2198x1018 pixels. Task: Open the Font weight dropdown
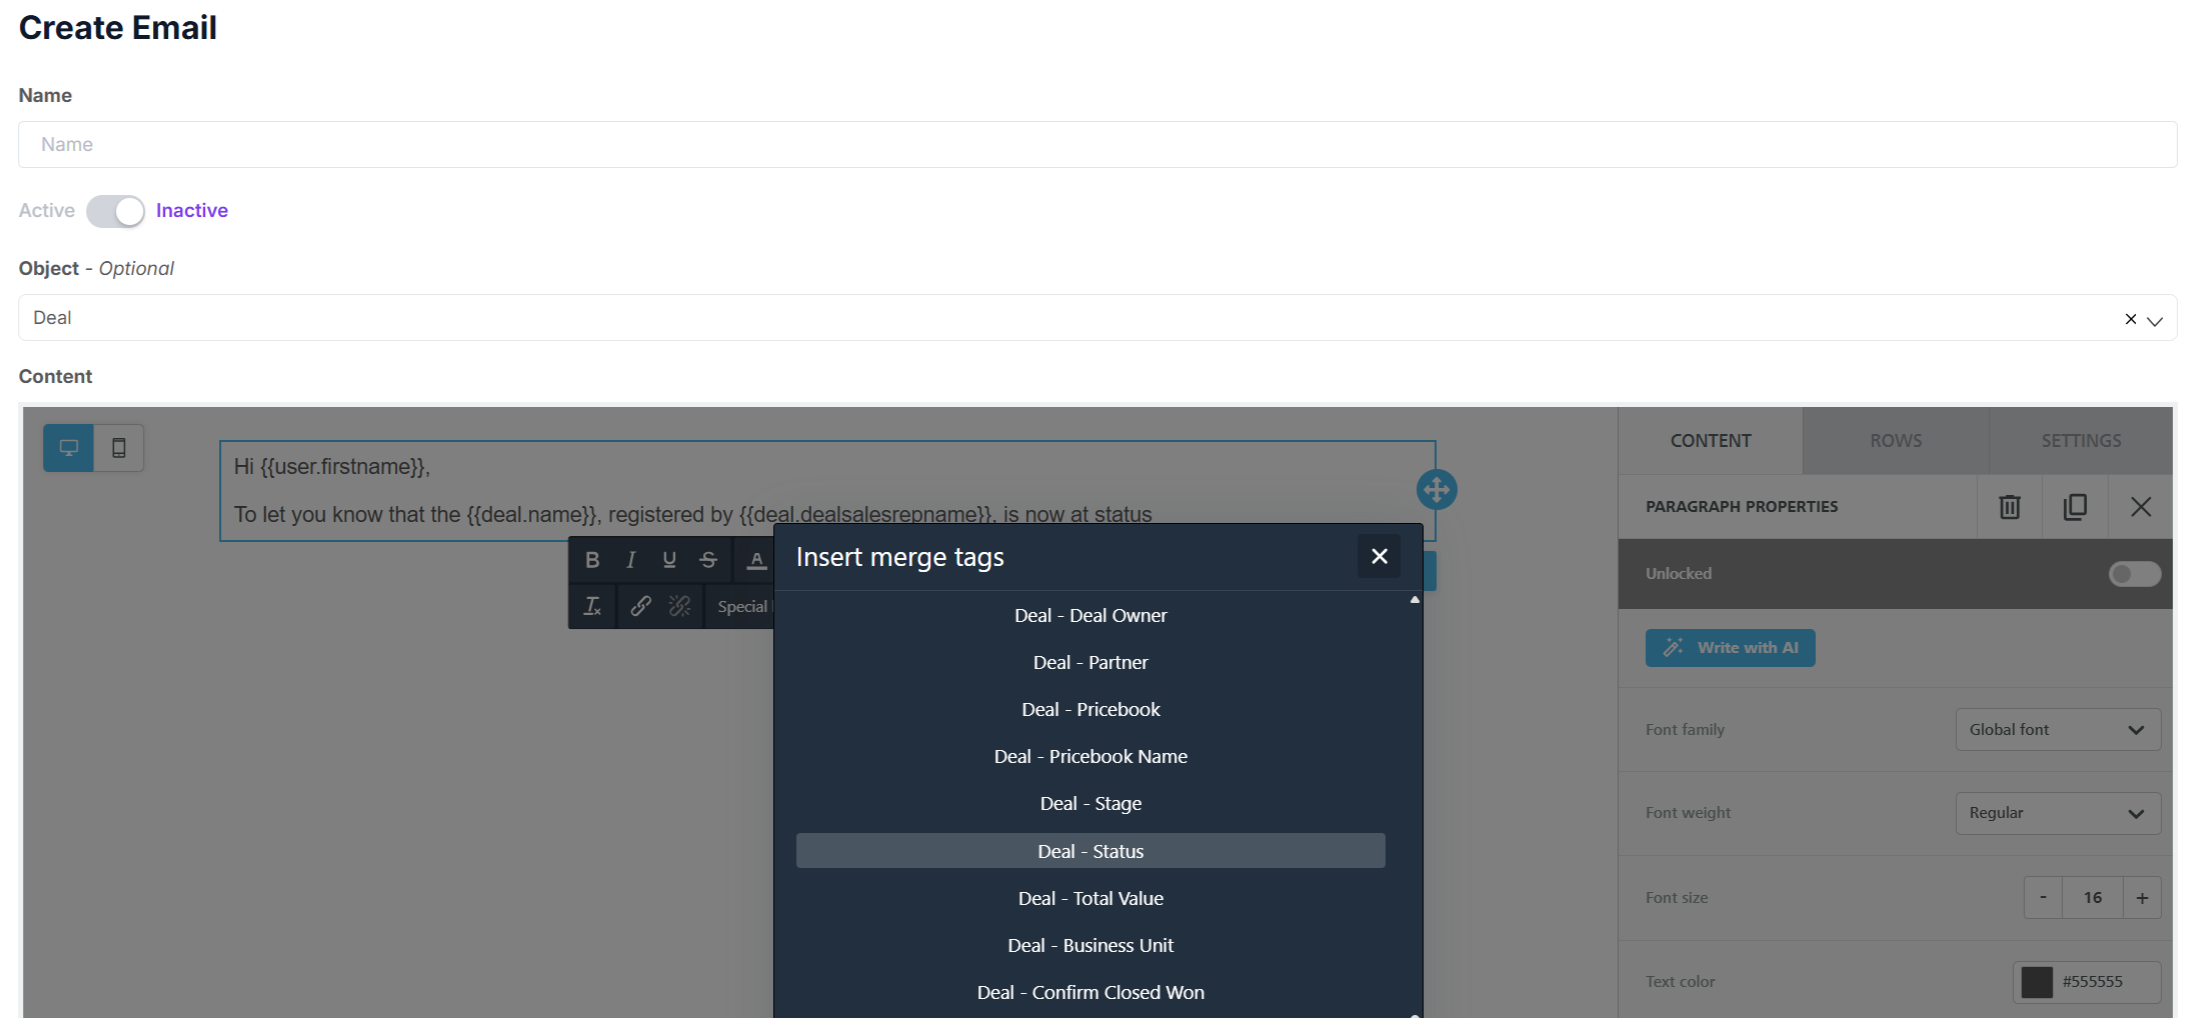(2058, 813)
